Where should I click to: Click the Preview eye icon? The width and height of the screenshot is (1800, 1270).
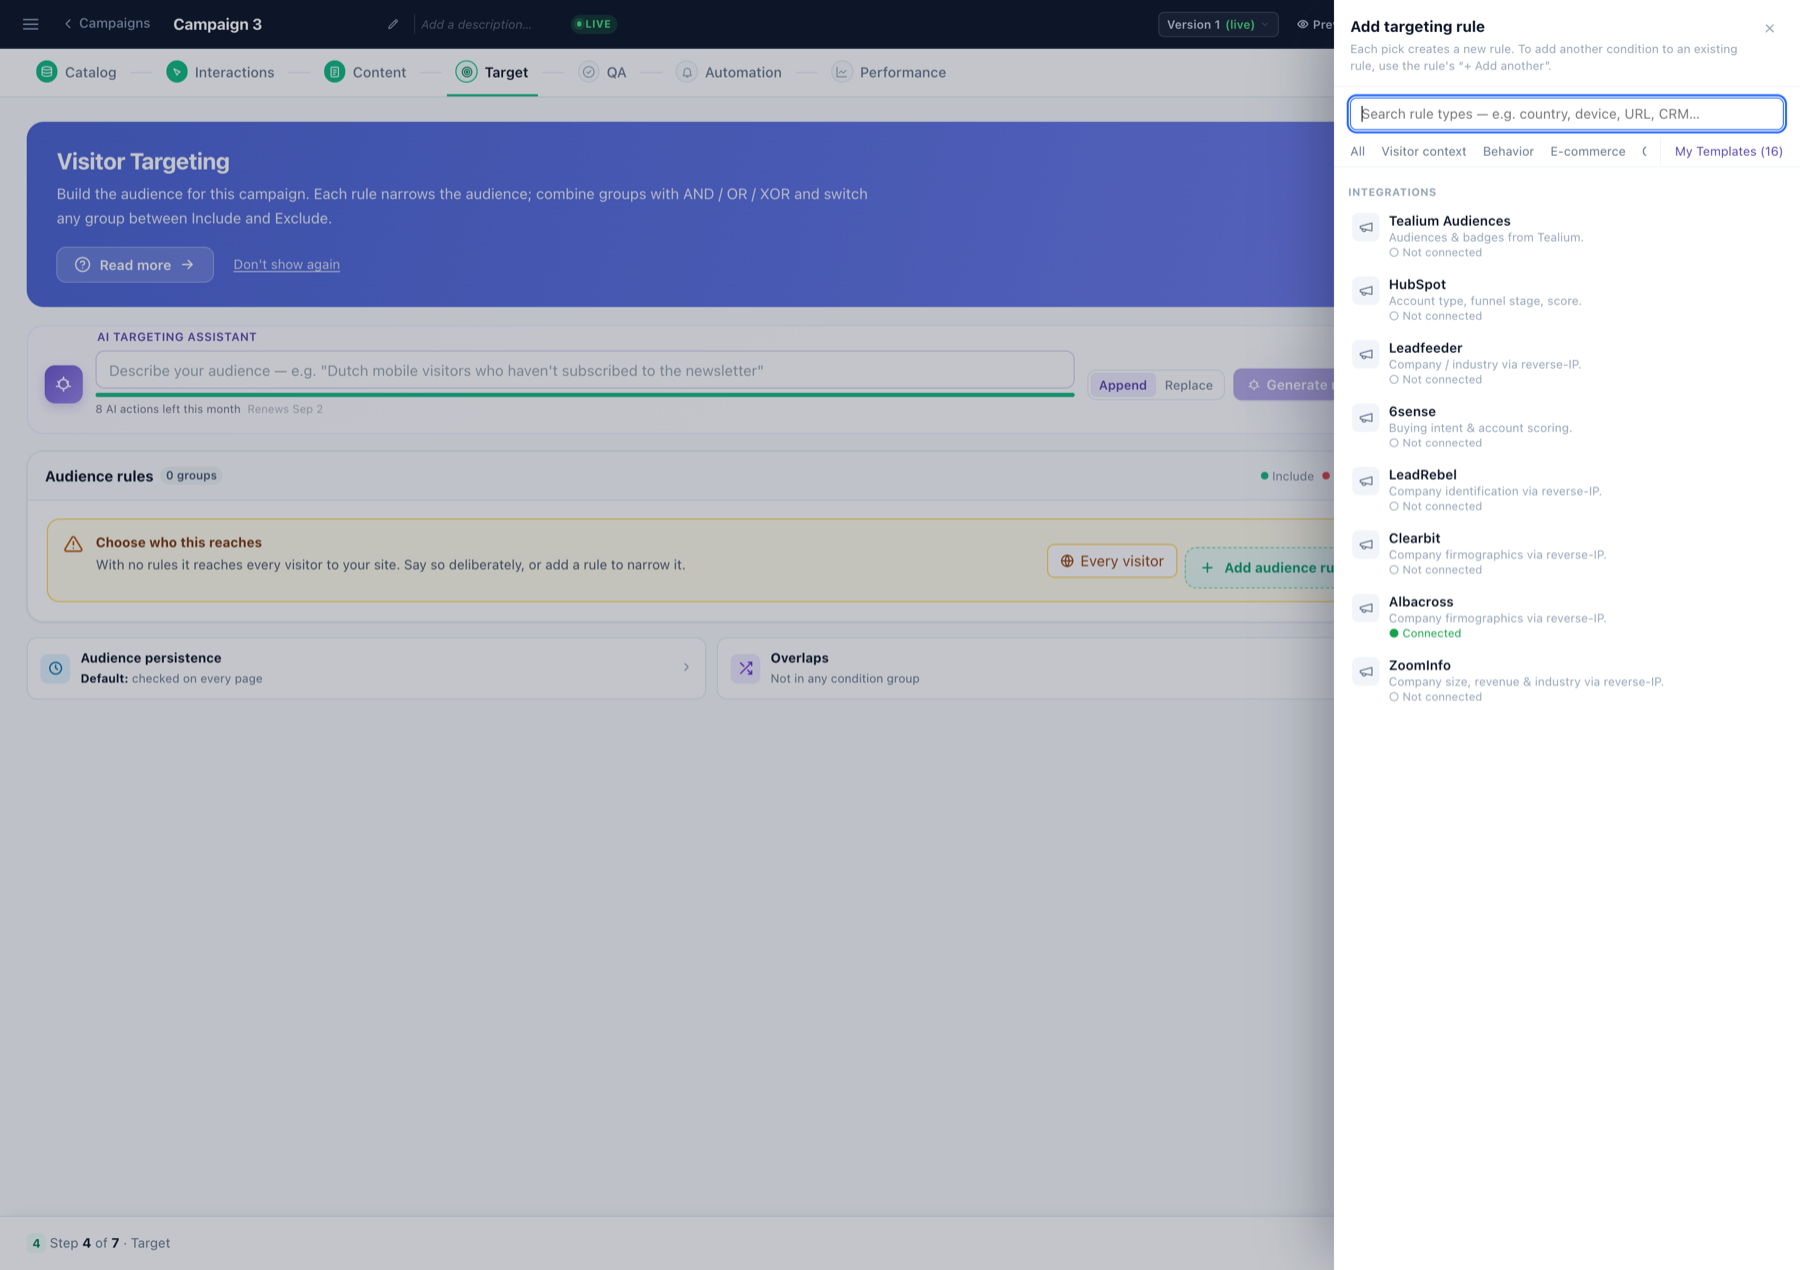(1303, 24)
